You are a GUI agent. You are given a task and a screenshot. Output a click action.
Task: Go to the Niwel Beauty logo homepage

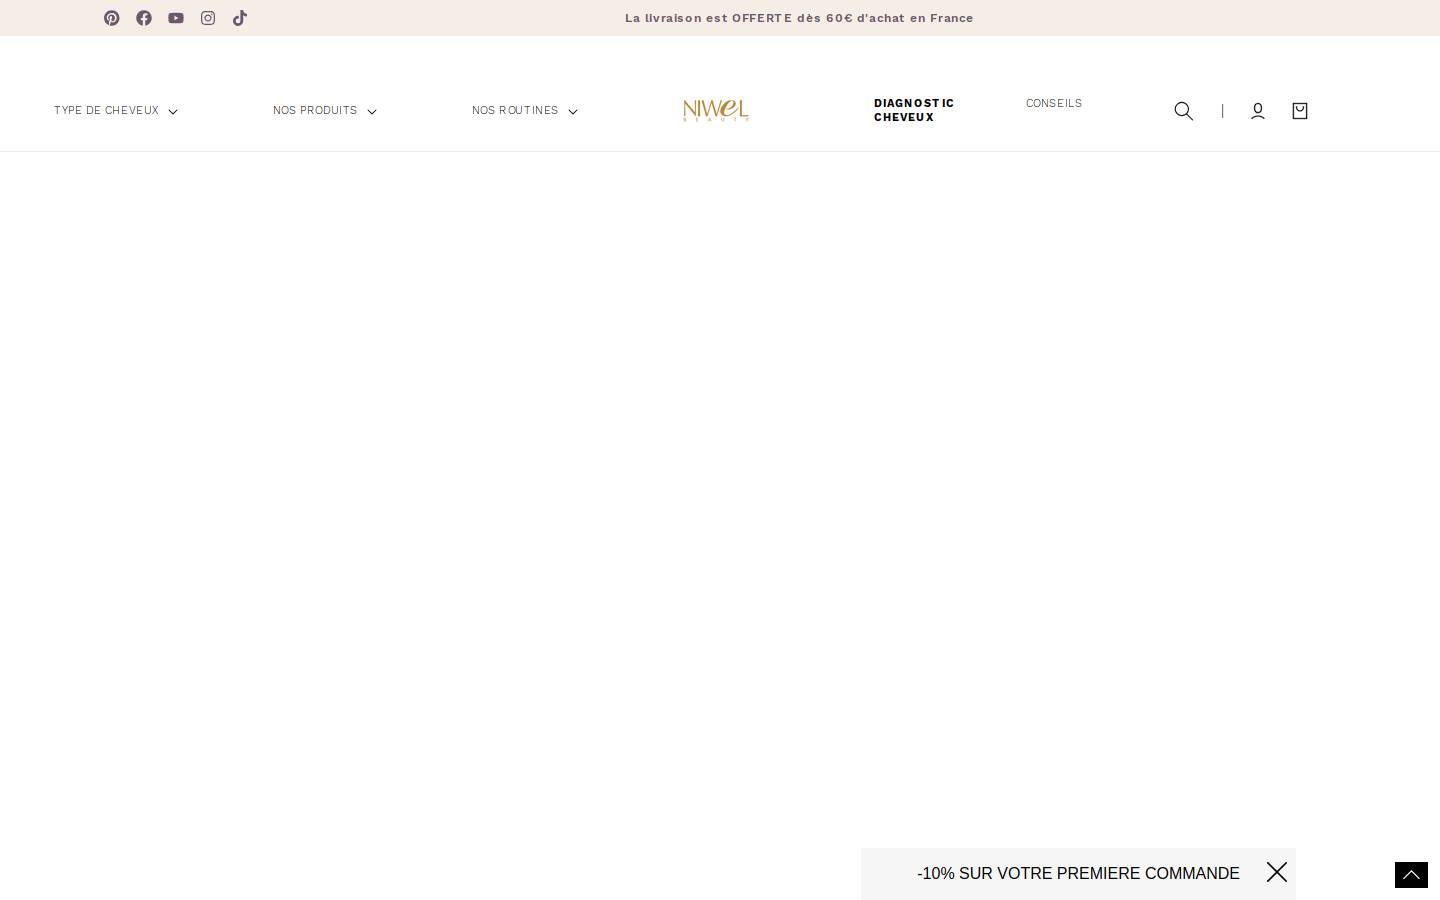(x=716, y=110)
